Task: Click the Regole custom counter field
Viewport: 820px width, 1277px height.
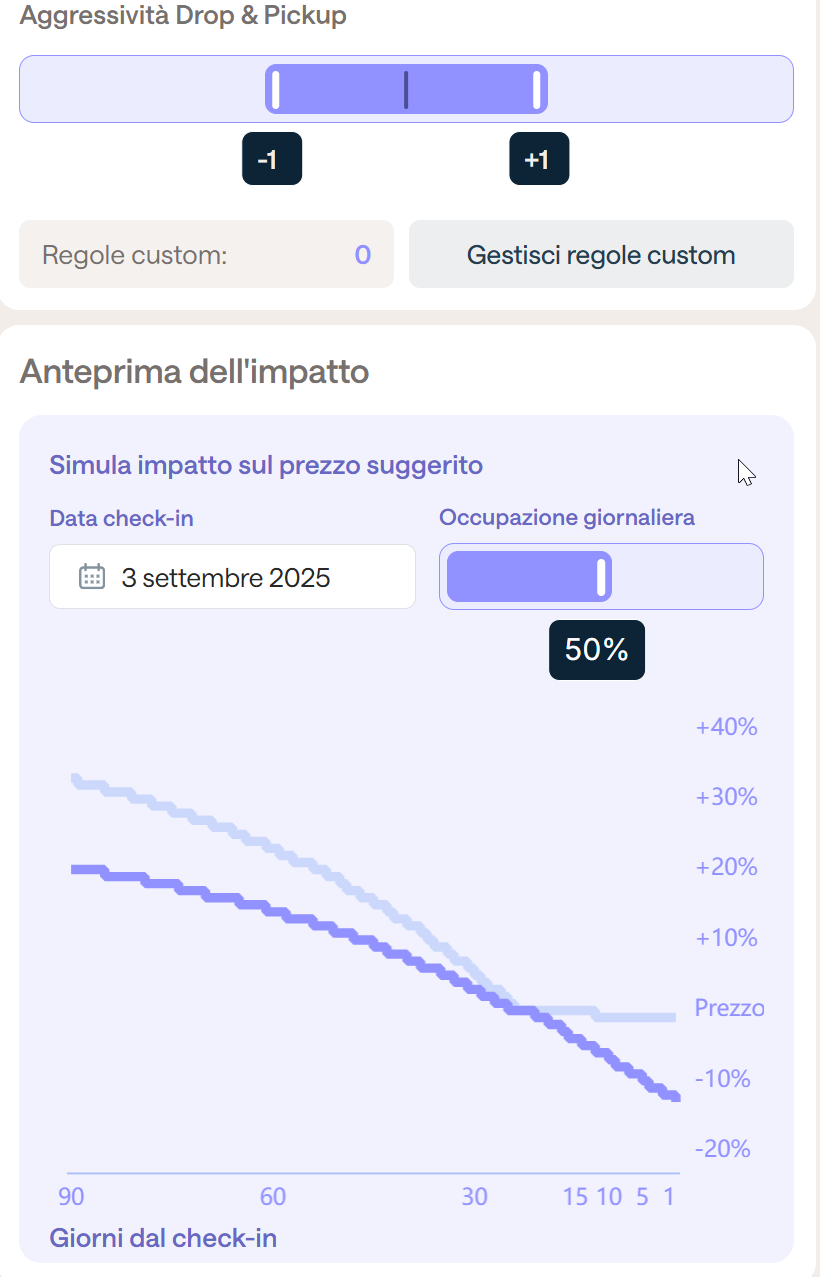Action: pyautogui.click(x=206, y=255)
